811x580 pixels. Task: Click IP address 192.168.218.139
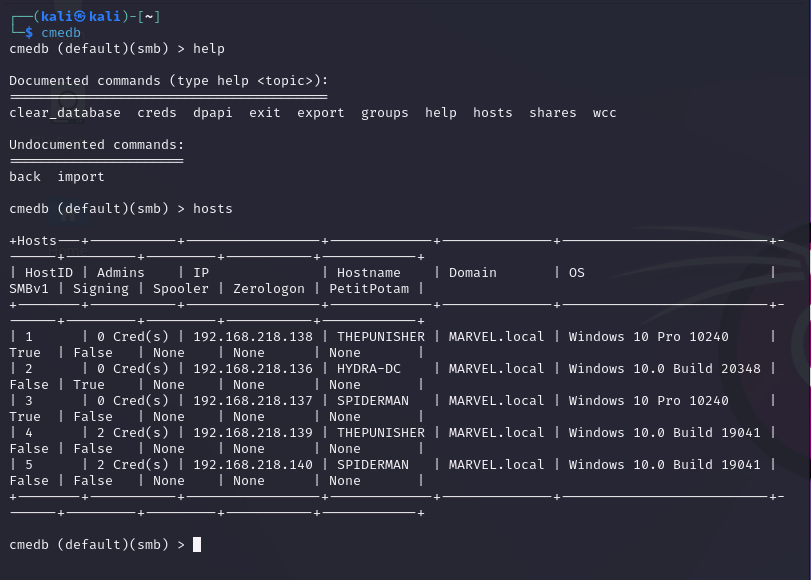point(253,433)
